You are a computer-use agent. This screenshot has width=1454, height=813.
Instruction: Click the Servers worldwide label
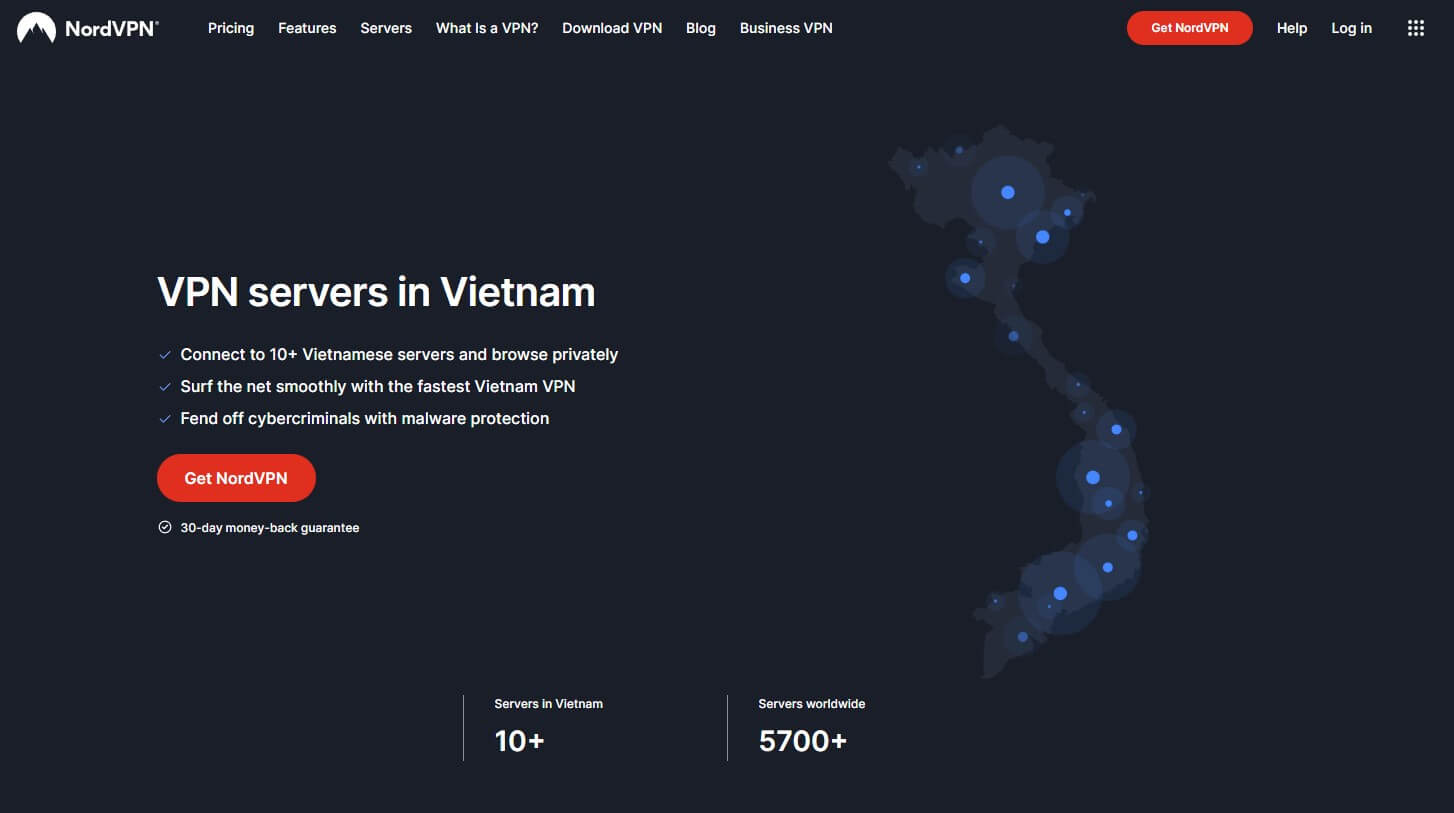point(812,704)
